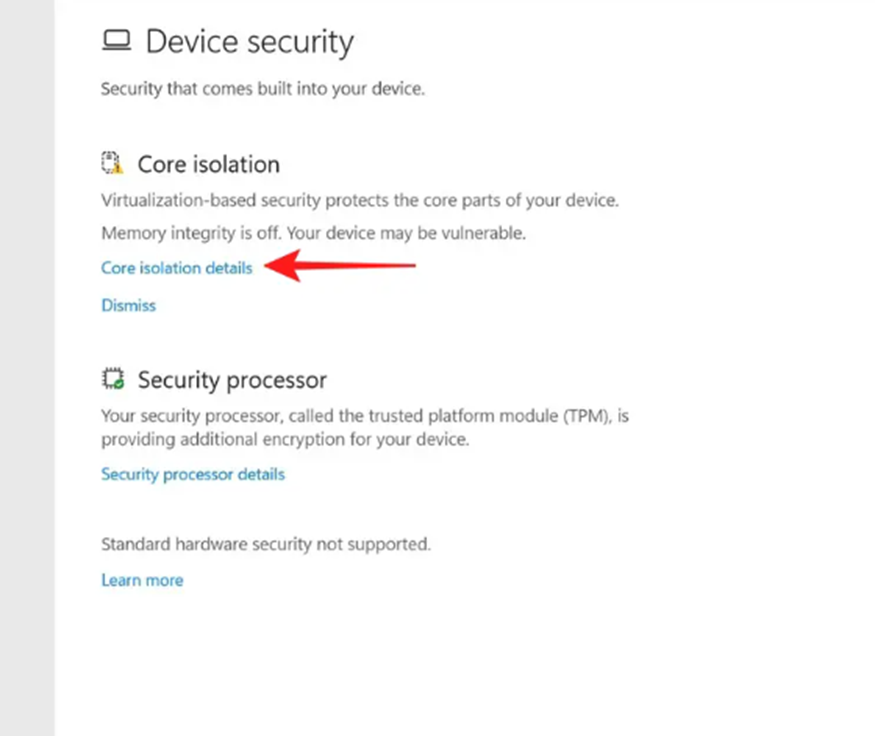This screenshot has width=875, height=736.
Task: Click the Security processor heading
Action: point(232,380)
